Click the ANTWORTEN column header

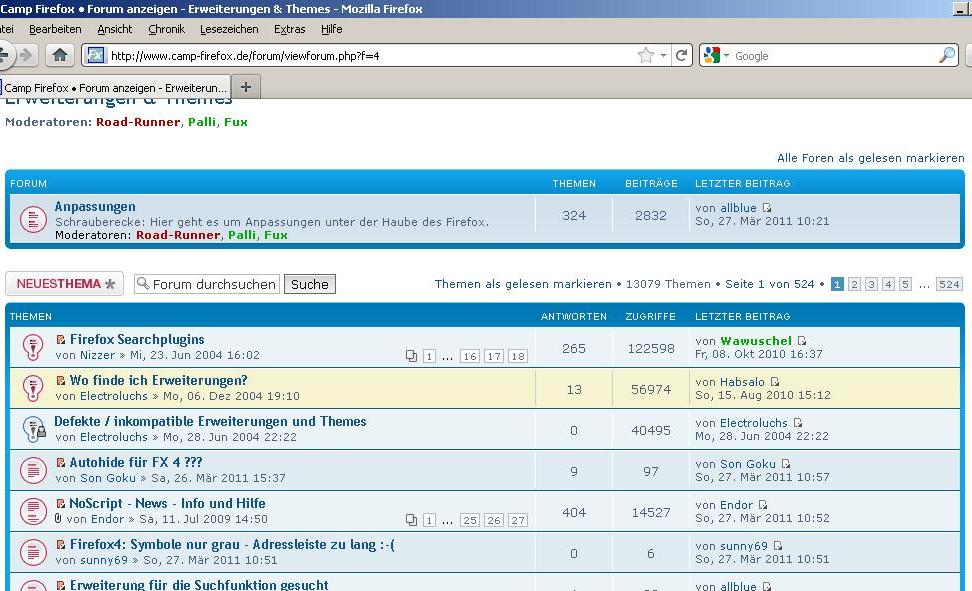pyautogui.click(x=573, y=316)
